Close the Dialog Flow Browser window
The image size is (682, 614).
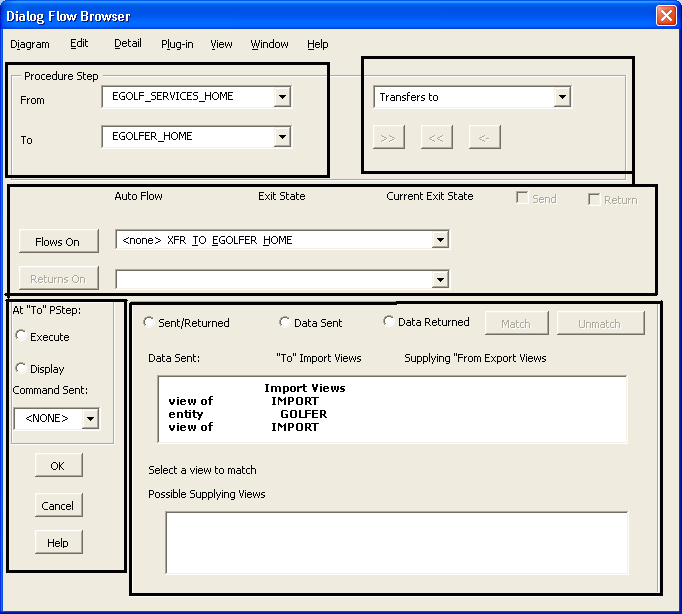666,16
